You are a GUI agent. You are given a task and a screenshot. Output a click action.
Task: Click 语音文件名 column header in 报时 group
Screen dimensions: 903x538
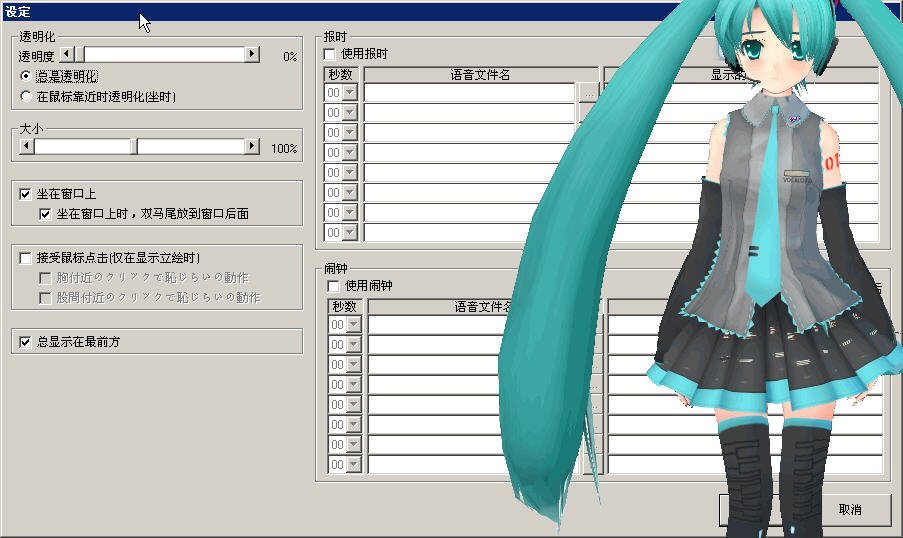pyautogui.click(x=481, y=75)
